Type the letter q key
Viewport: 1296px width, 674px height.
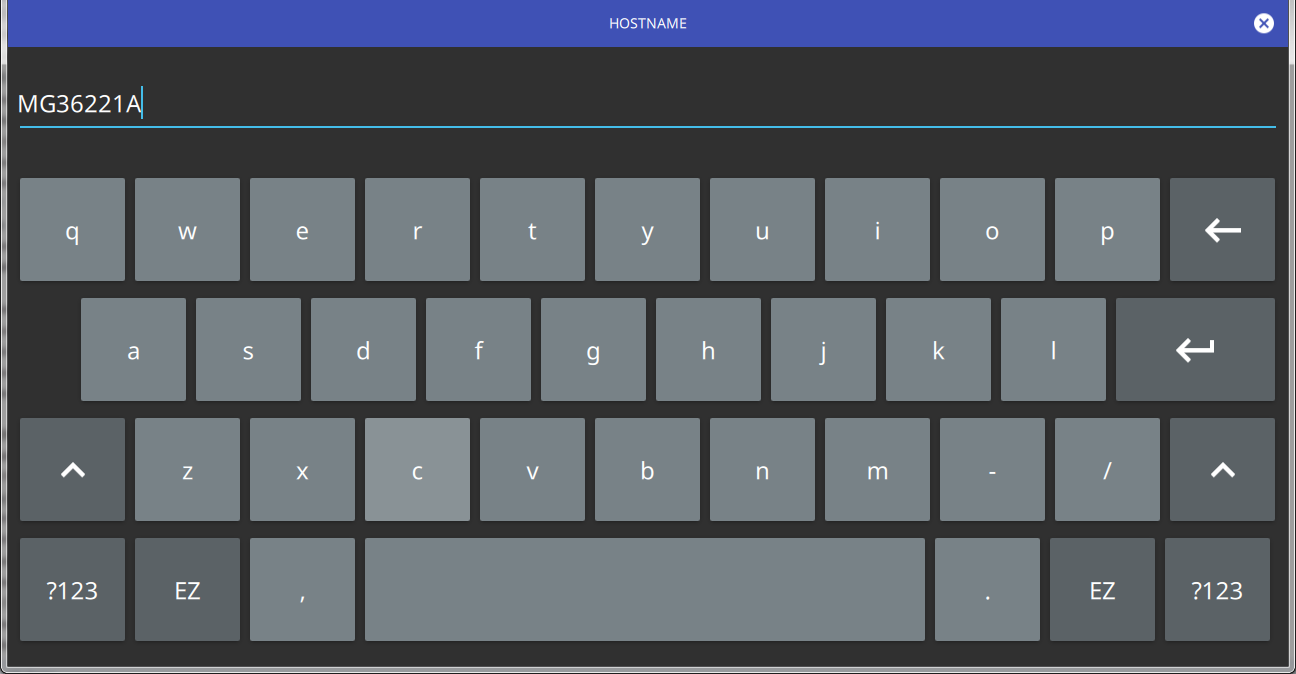pos(72,230)
